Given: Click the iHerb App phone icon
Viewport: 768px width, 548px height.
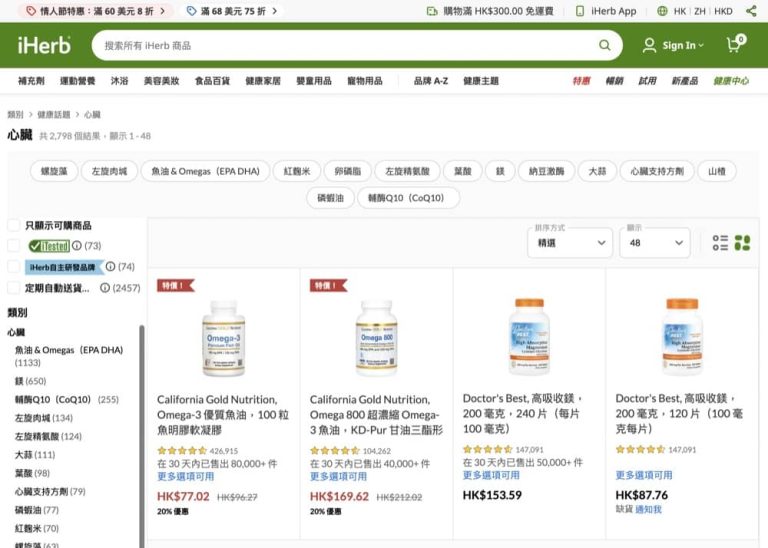Looking at the screenshot, I should click(580, 11).
